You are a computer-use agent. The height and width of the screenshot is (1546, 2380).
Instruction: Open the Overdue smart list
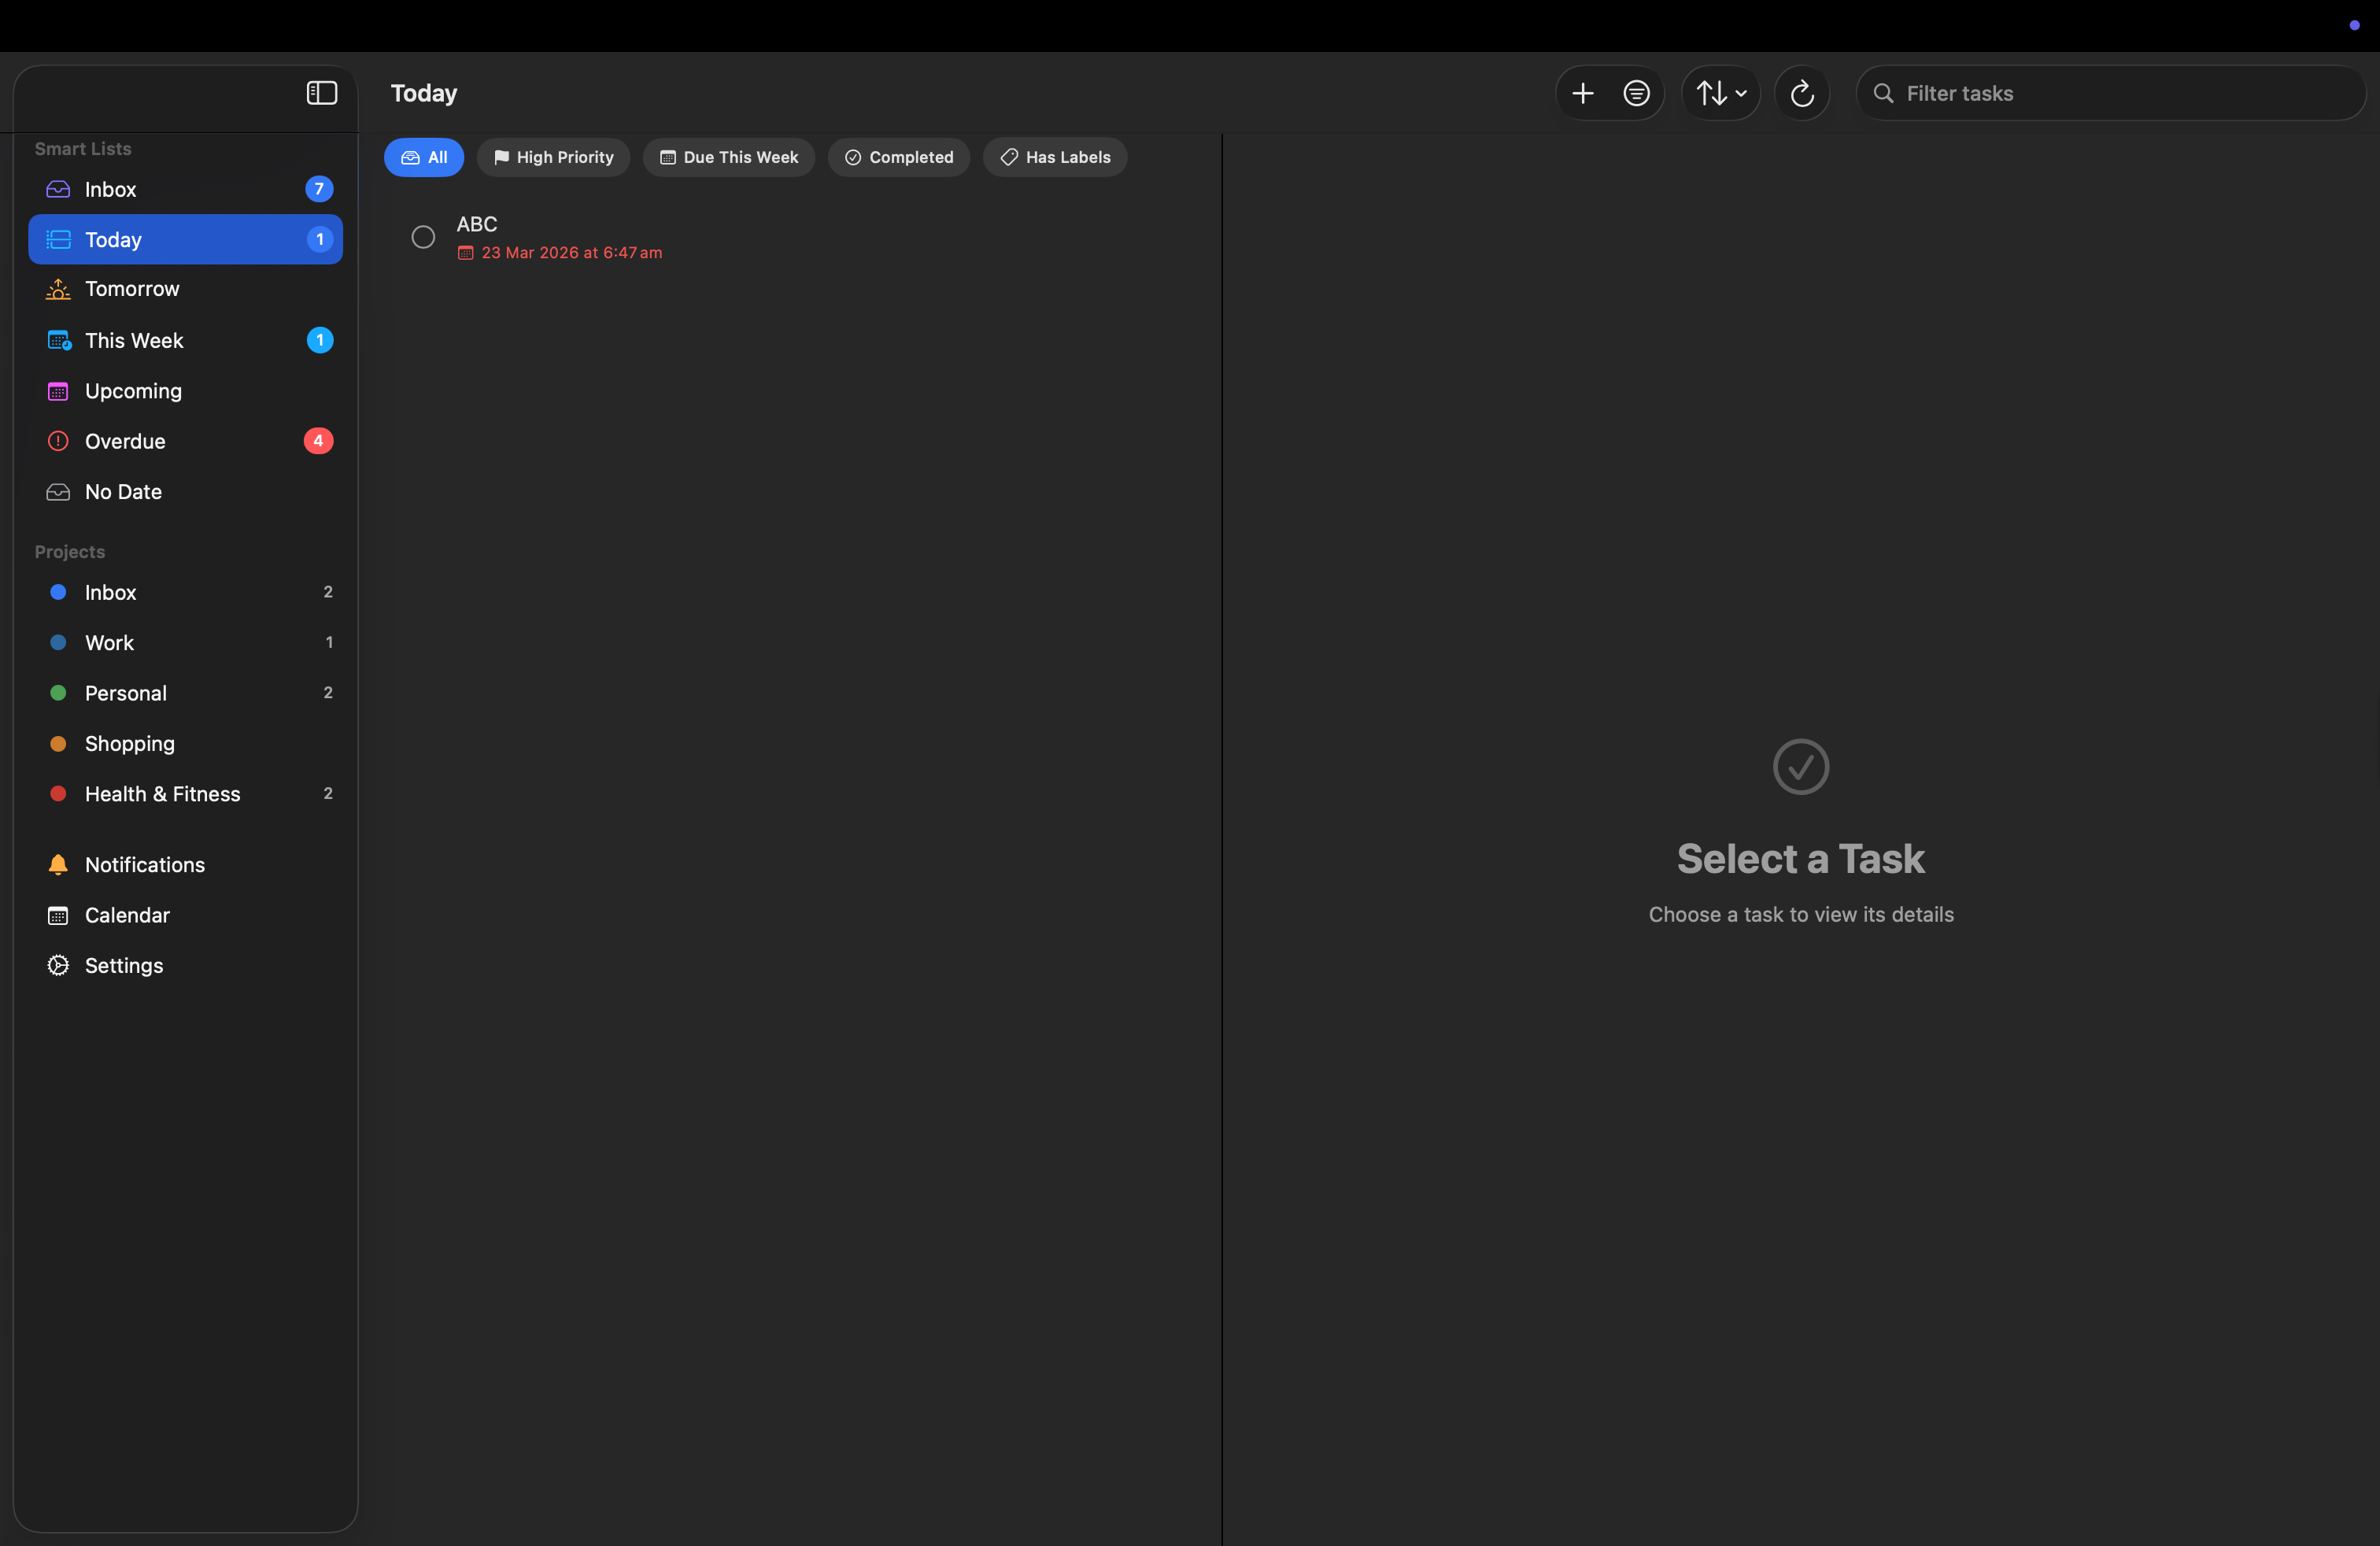click(185, 441)
